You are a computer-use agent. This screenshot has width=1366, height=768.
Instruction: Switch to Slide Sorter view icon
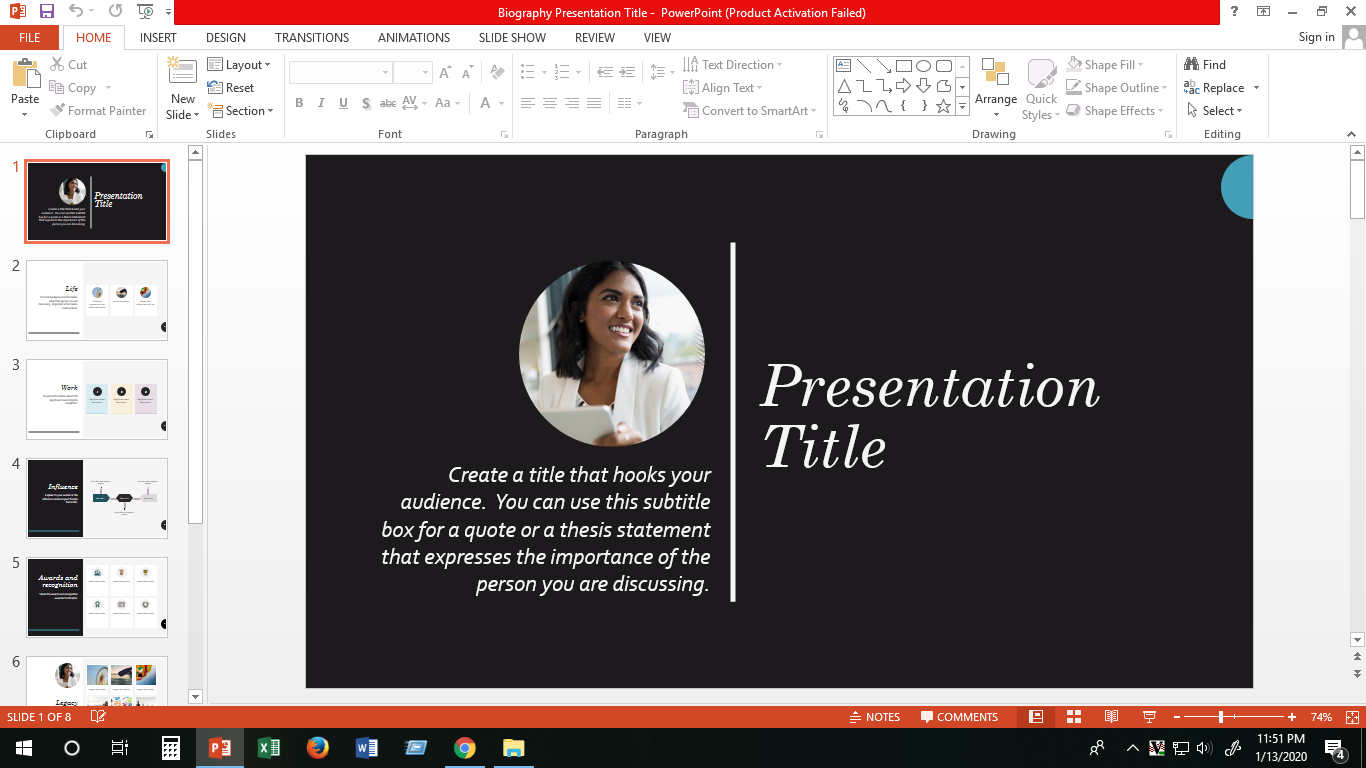click(1074, 717)
